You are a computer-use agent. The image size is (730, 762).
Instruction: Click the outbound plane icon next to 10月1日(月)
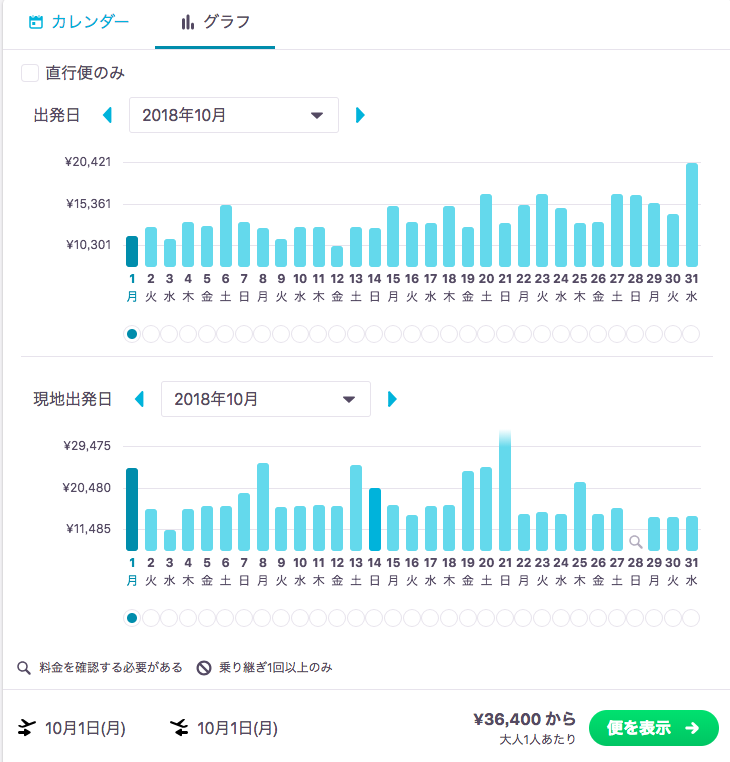click(27, 727)
